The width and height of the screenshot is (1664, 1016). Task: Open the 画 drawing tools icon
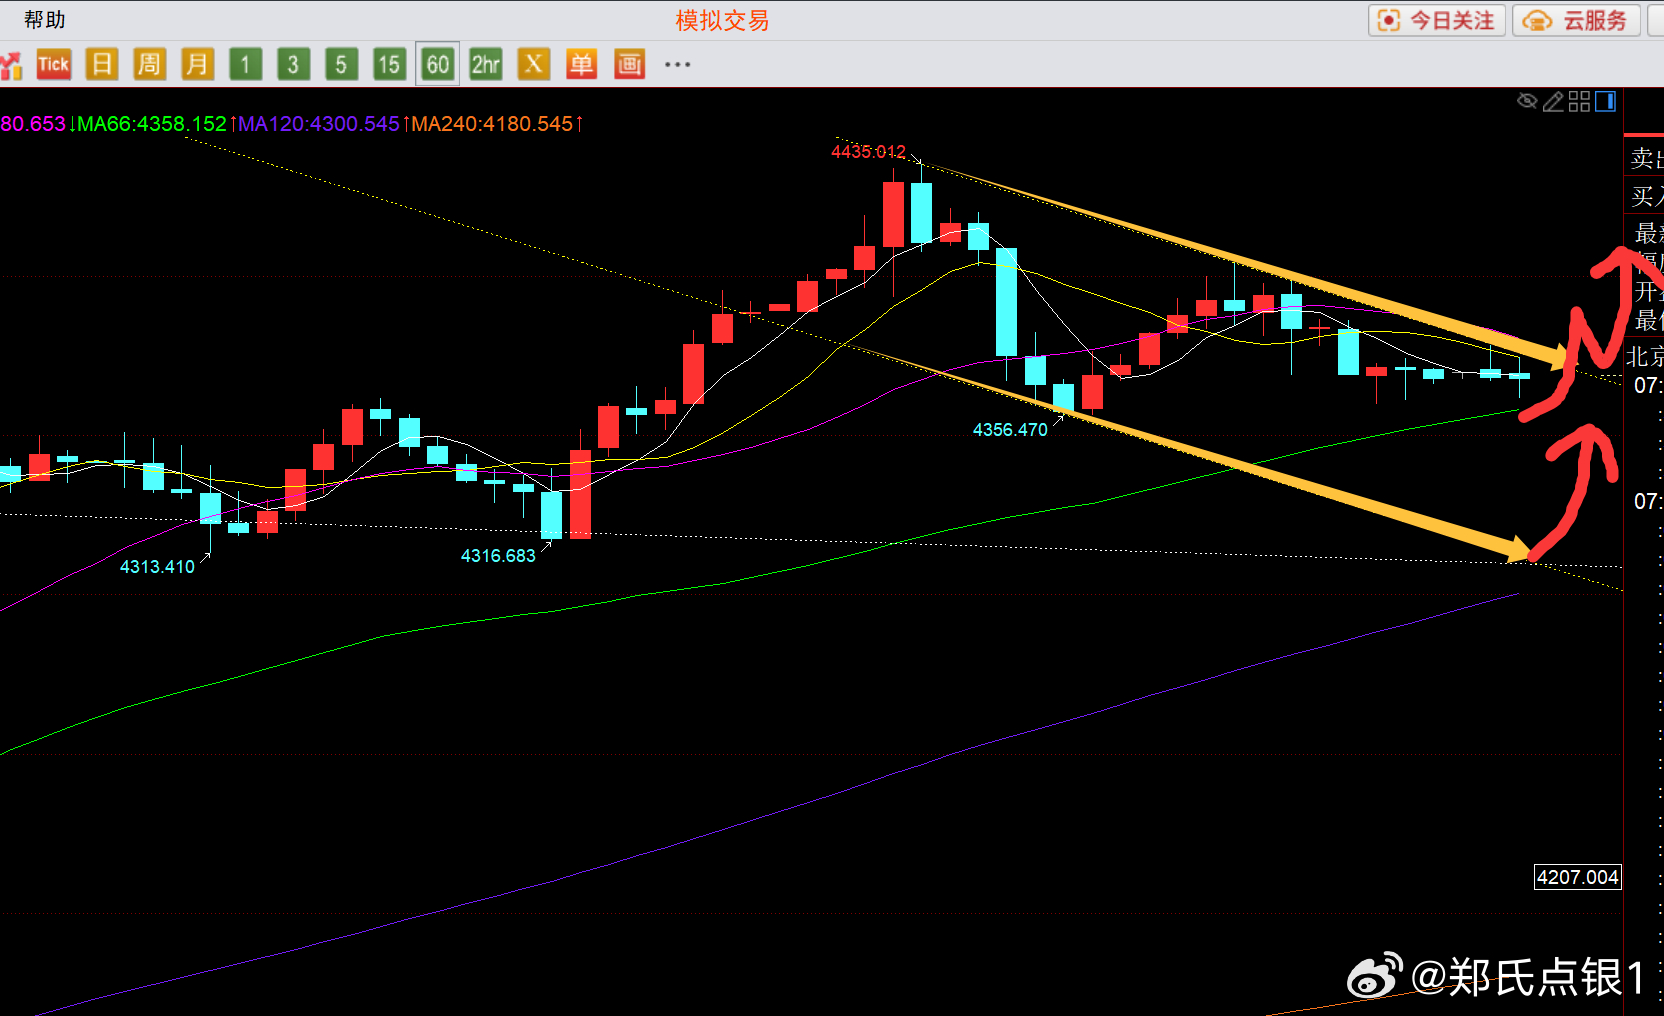click(629, 65)
